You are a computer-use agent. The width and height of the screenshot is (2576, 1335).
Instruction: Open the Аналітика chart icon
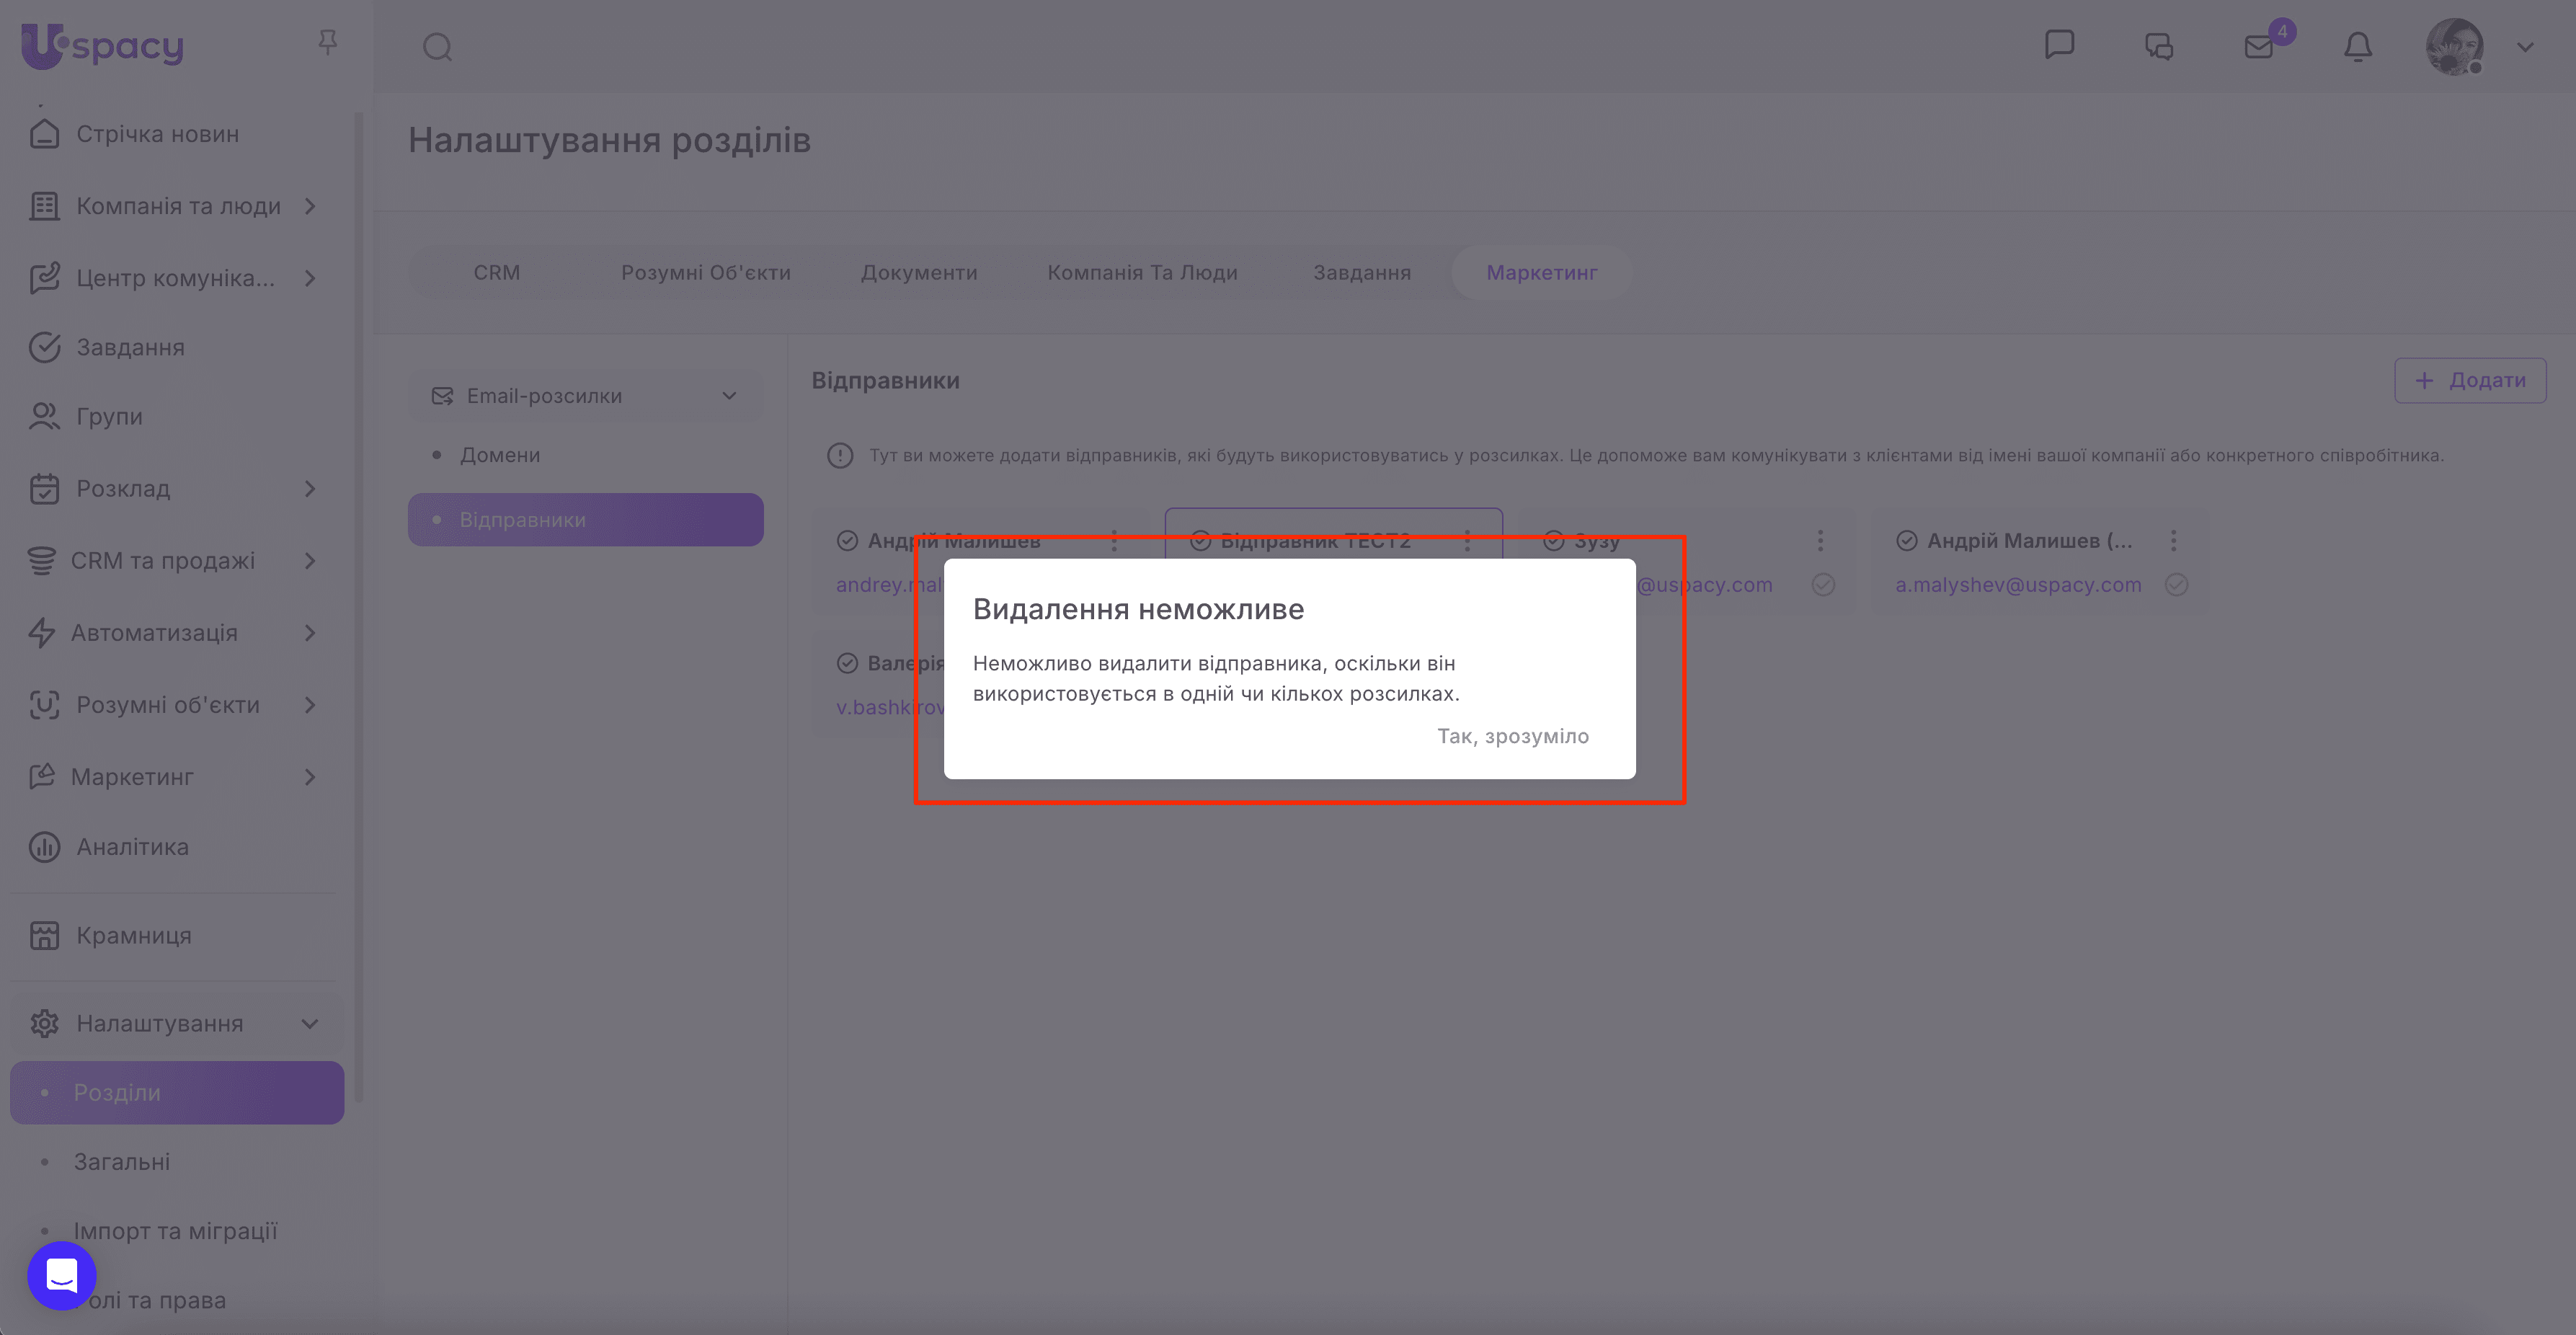[44, 846]
